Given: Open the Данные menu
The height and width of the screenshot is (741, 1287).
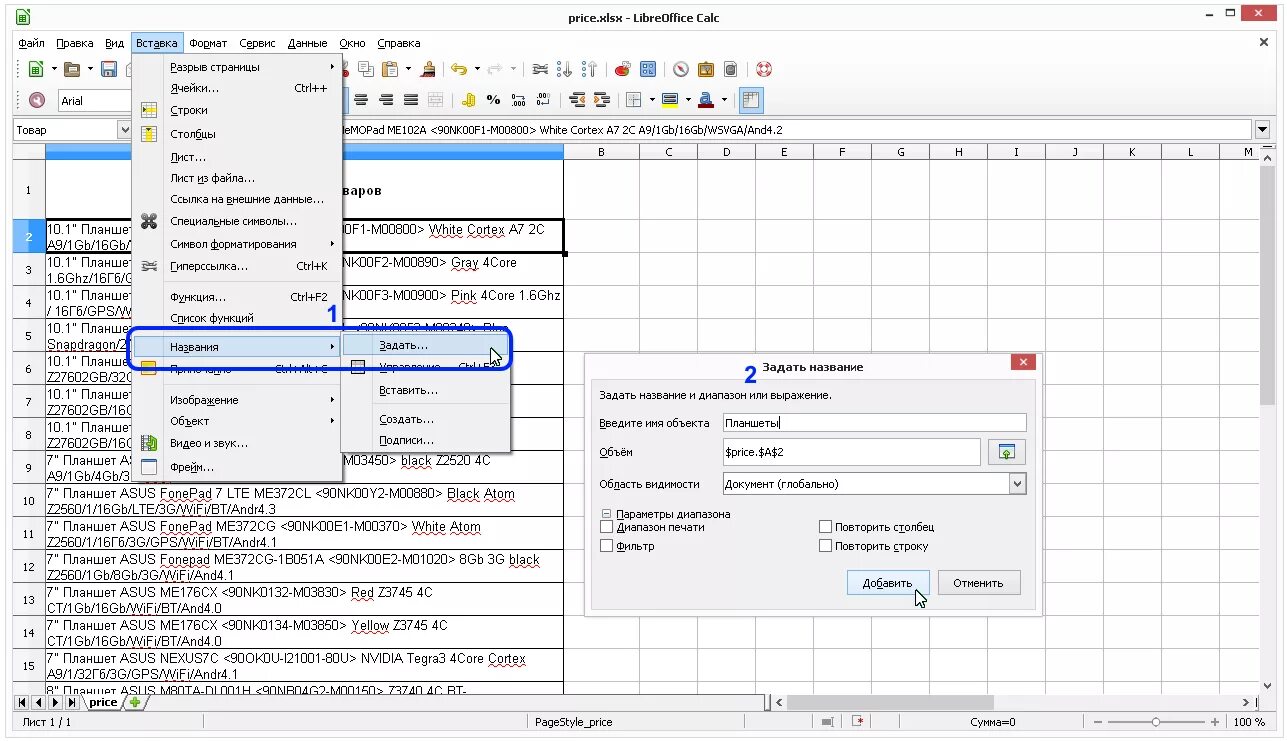Looking at the screenshot, I should (x=307, y=43).
